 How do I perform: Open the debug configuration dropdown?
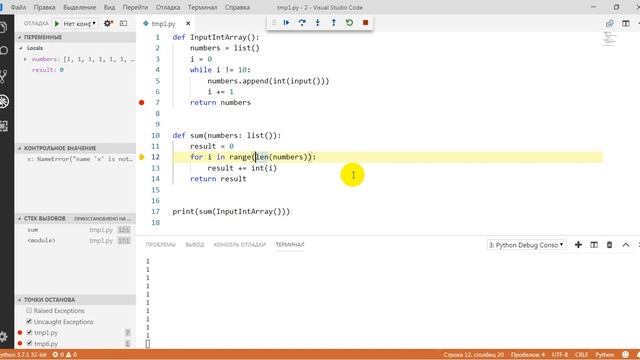coord(80,24)
